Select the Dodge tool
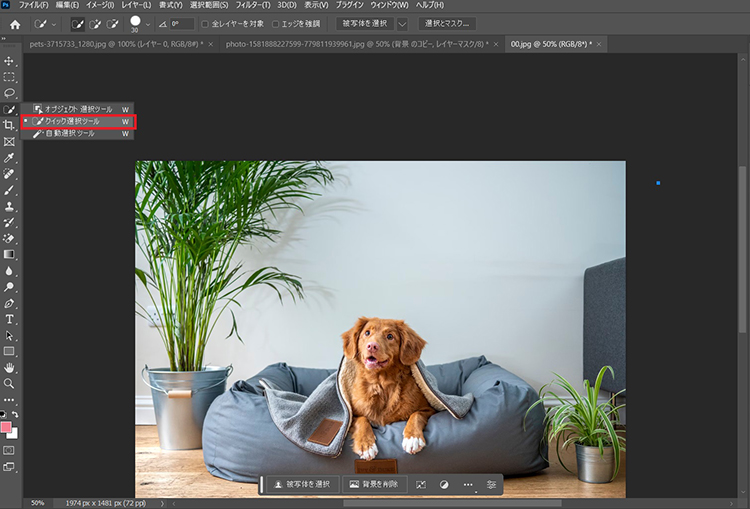 [x=9, y=287]
